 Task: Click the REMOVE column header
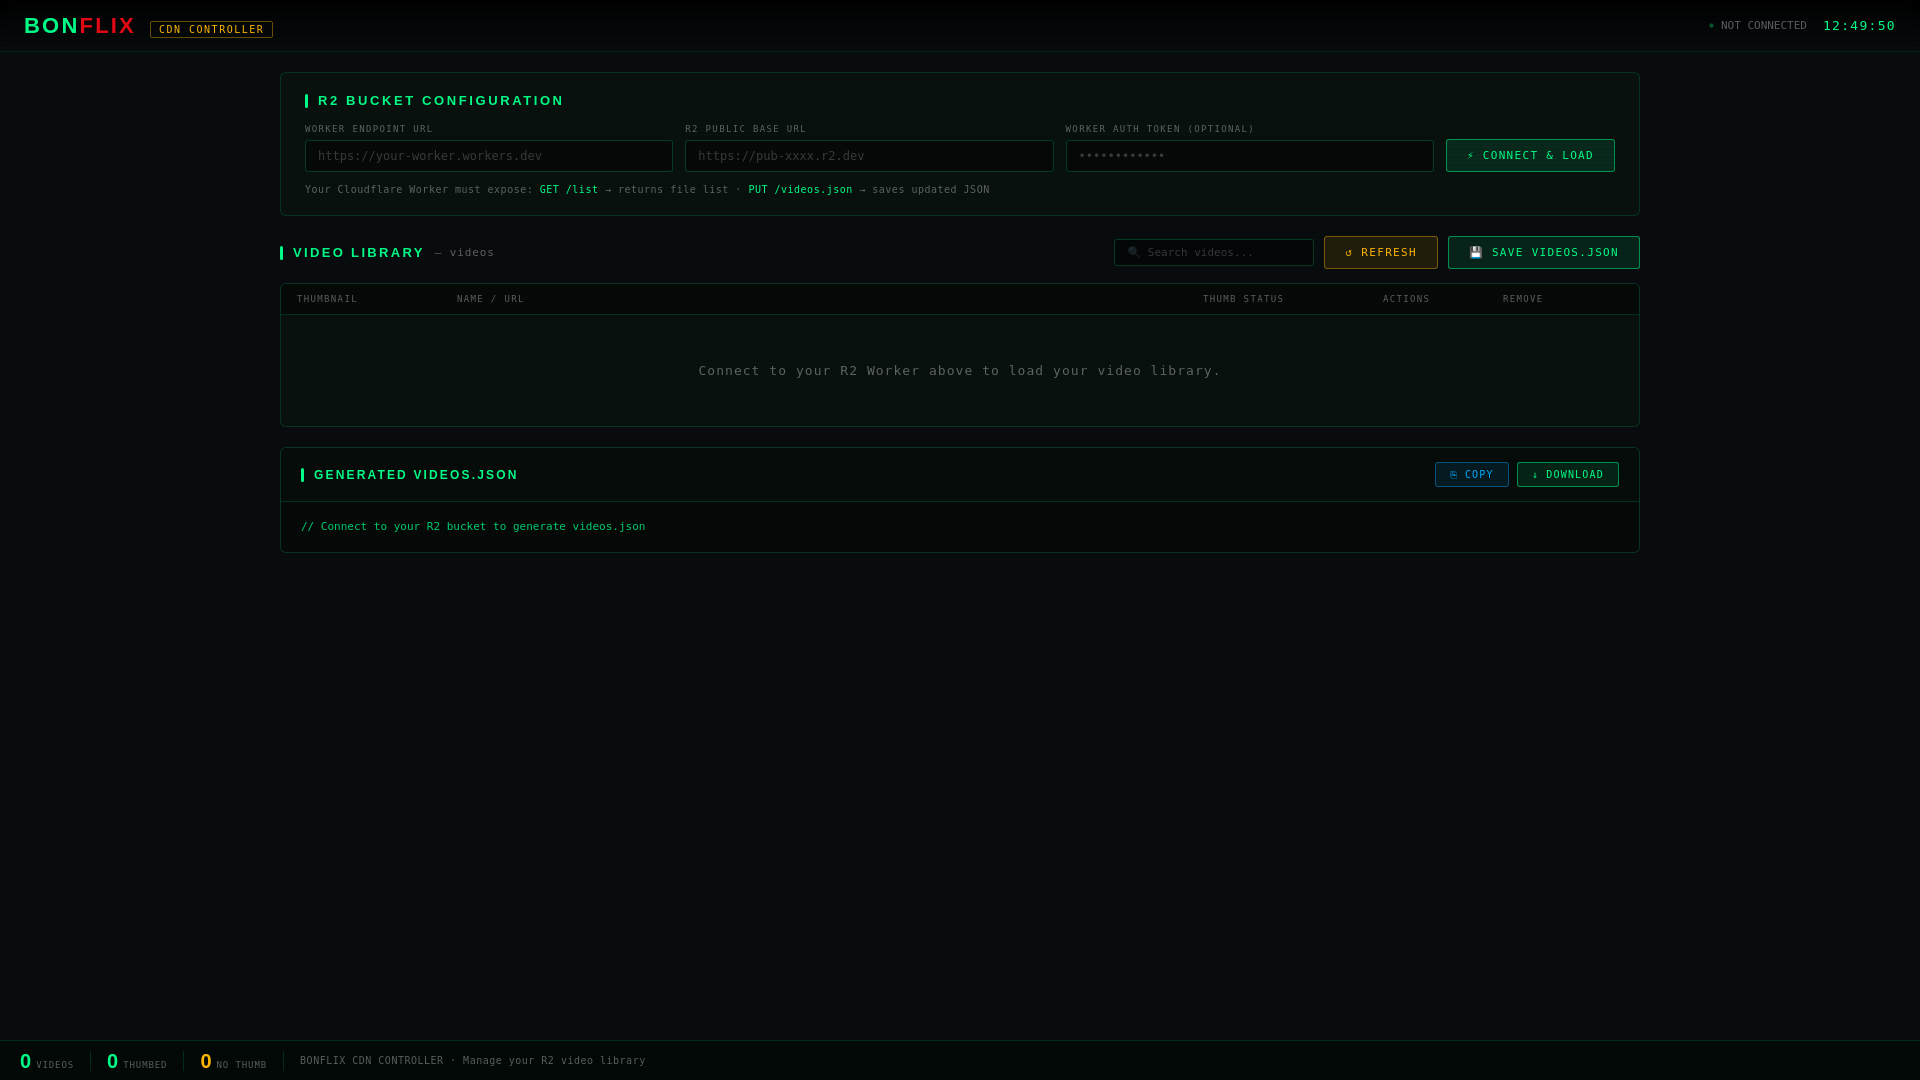pos(1523,299)
